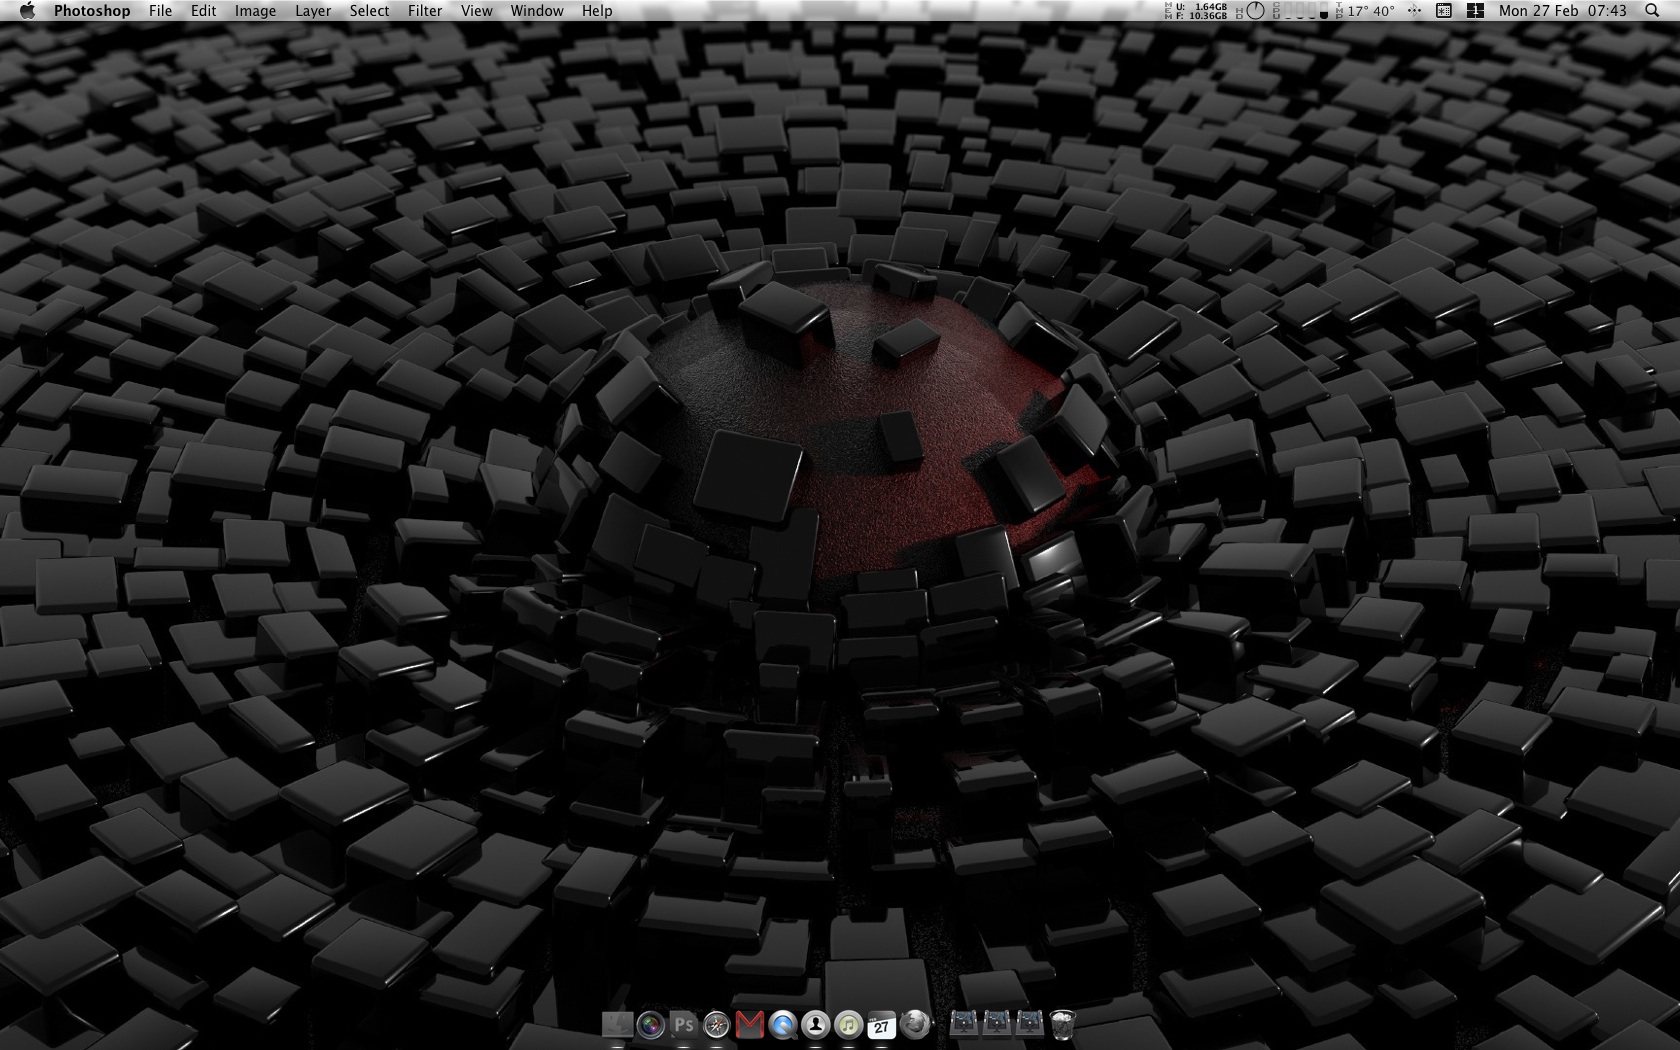The height and width of the screenshot is (1050, 1680).
Task: Open the Filter menu
Action: (x=425, y=11)
